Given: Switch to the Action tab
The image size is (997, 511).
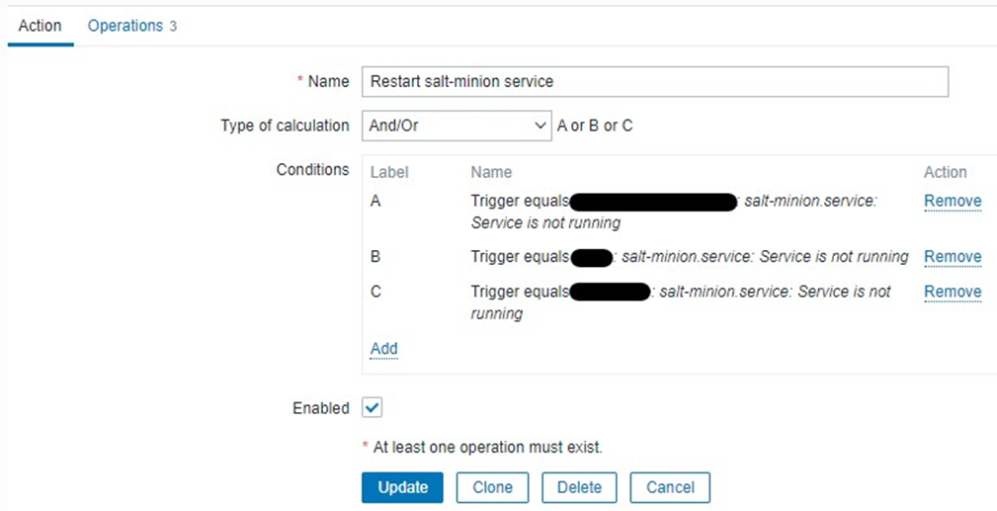Looking at the screenshot, I should coord(40,26).
